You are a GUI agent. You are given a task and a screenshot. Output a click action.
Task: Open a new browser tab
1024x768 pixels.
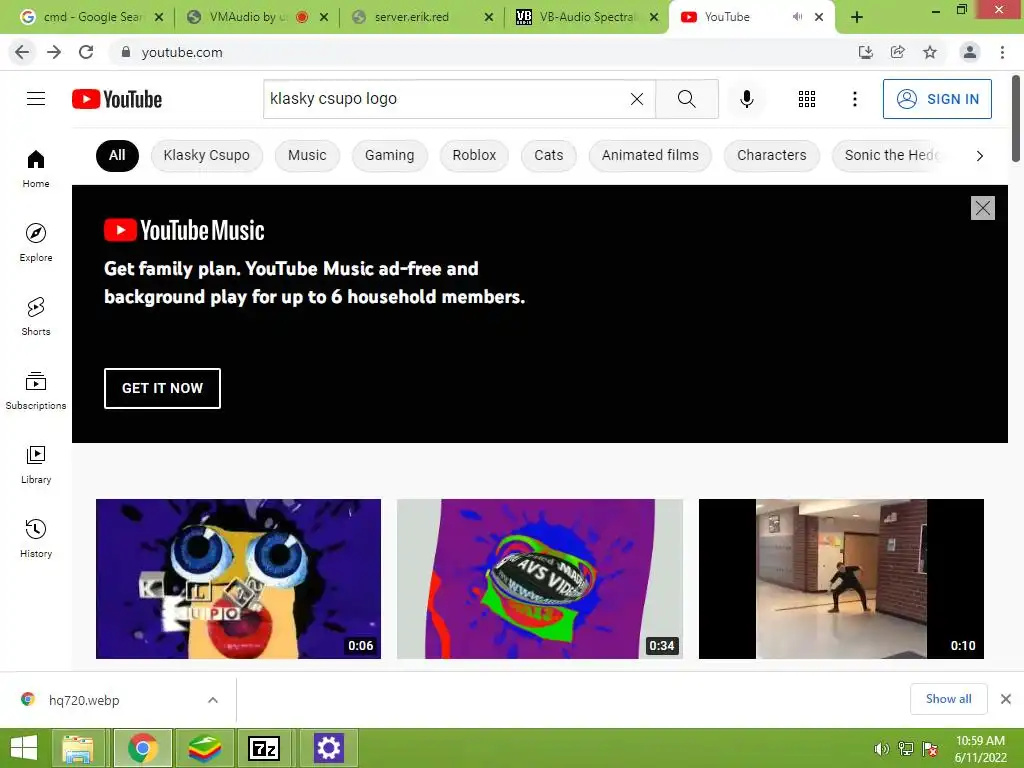tap(857, 18)
